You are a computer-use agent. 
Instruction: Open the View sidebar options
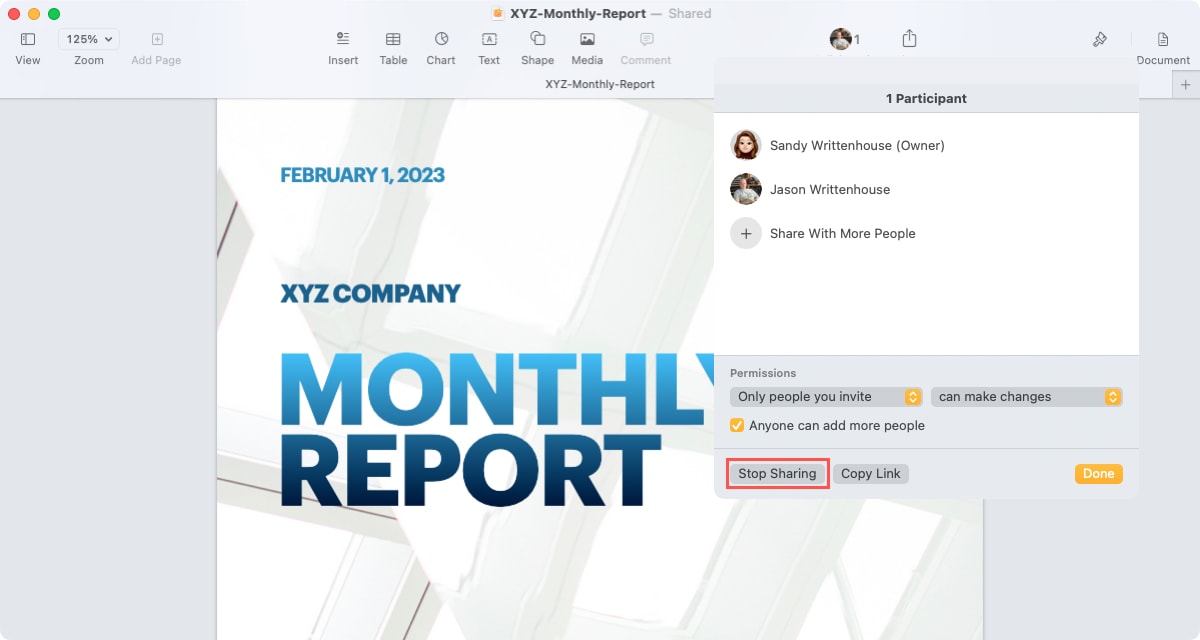pos(28,39)
